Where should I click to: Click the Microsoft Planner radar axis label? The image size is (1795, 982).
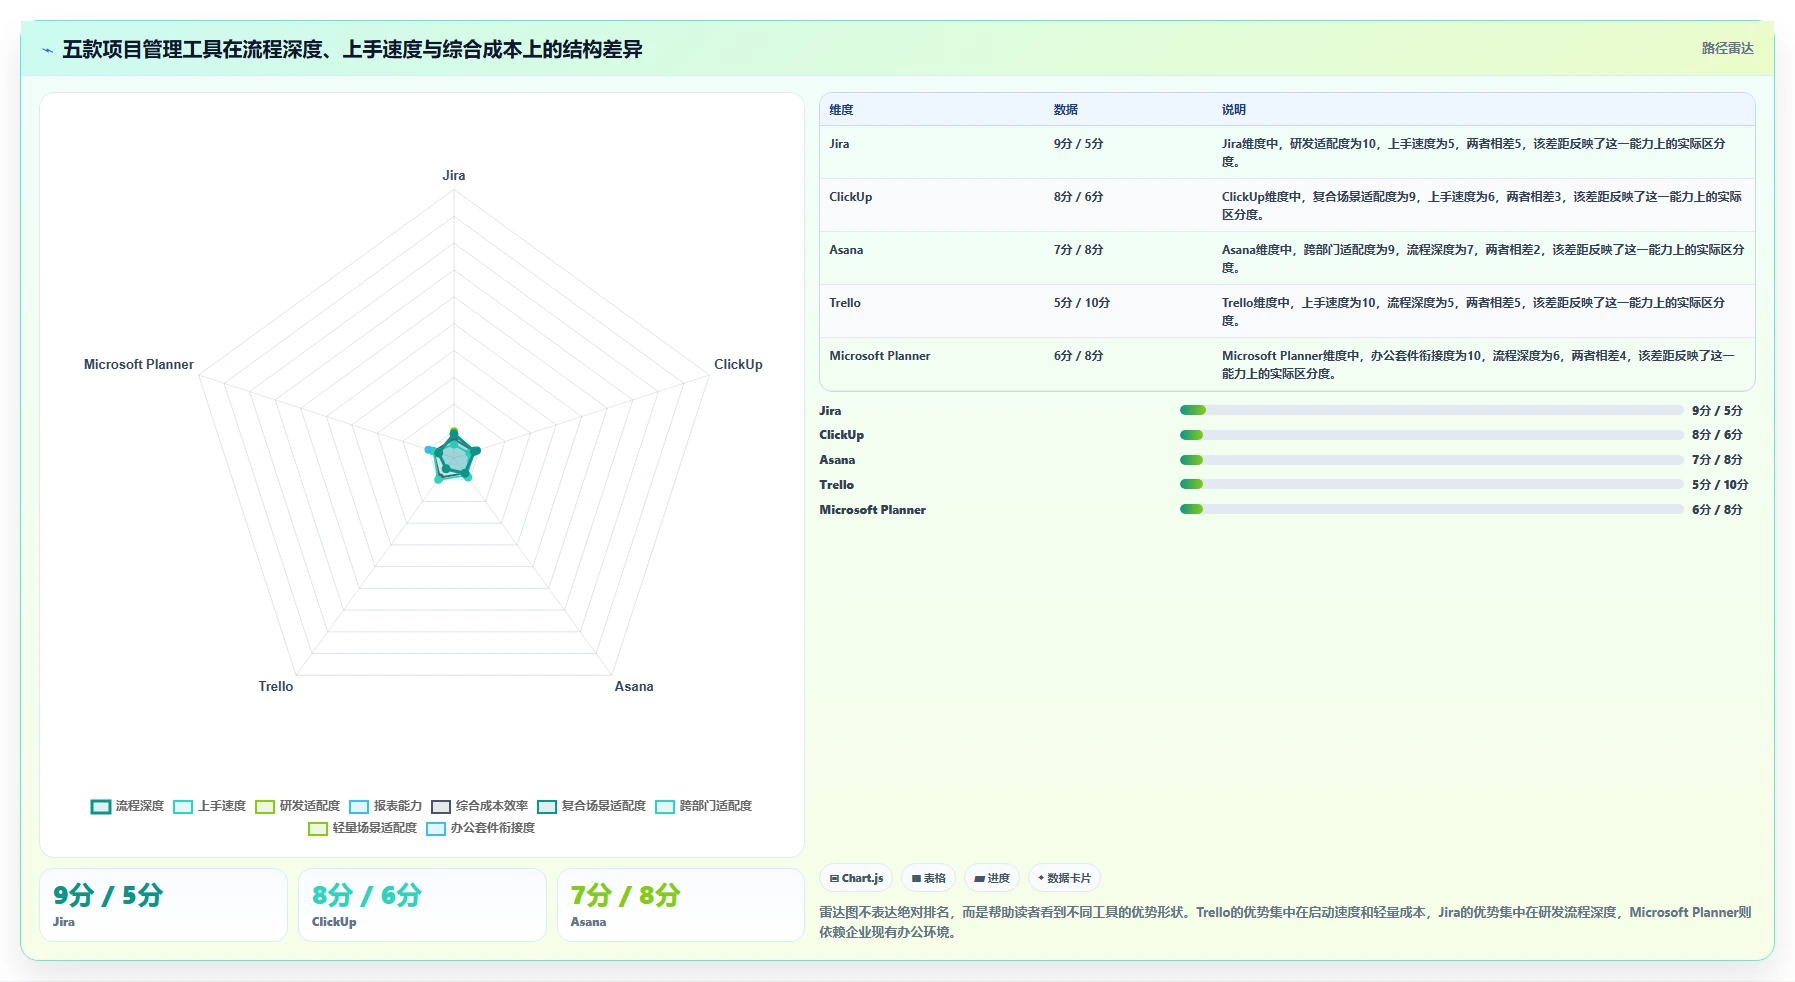(x=139, y=364)
